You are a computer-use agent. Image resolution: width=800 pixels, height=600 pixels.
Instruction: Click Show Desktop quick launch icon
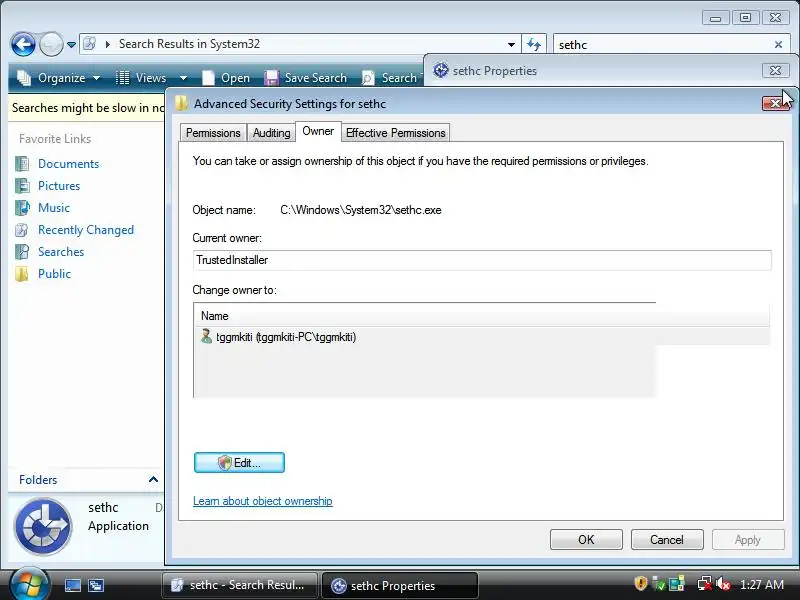click(73, 585)
